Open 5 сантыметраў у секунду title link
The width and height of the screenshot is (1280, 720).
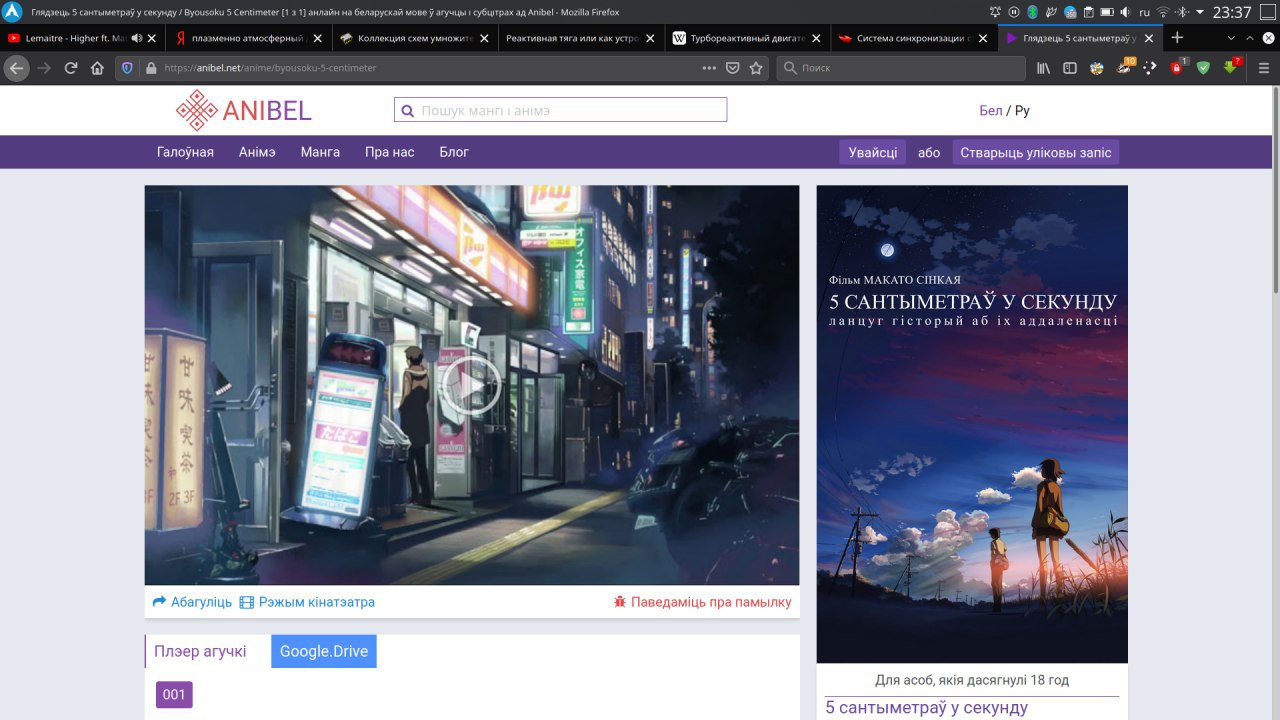coord(926,708)
